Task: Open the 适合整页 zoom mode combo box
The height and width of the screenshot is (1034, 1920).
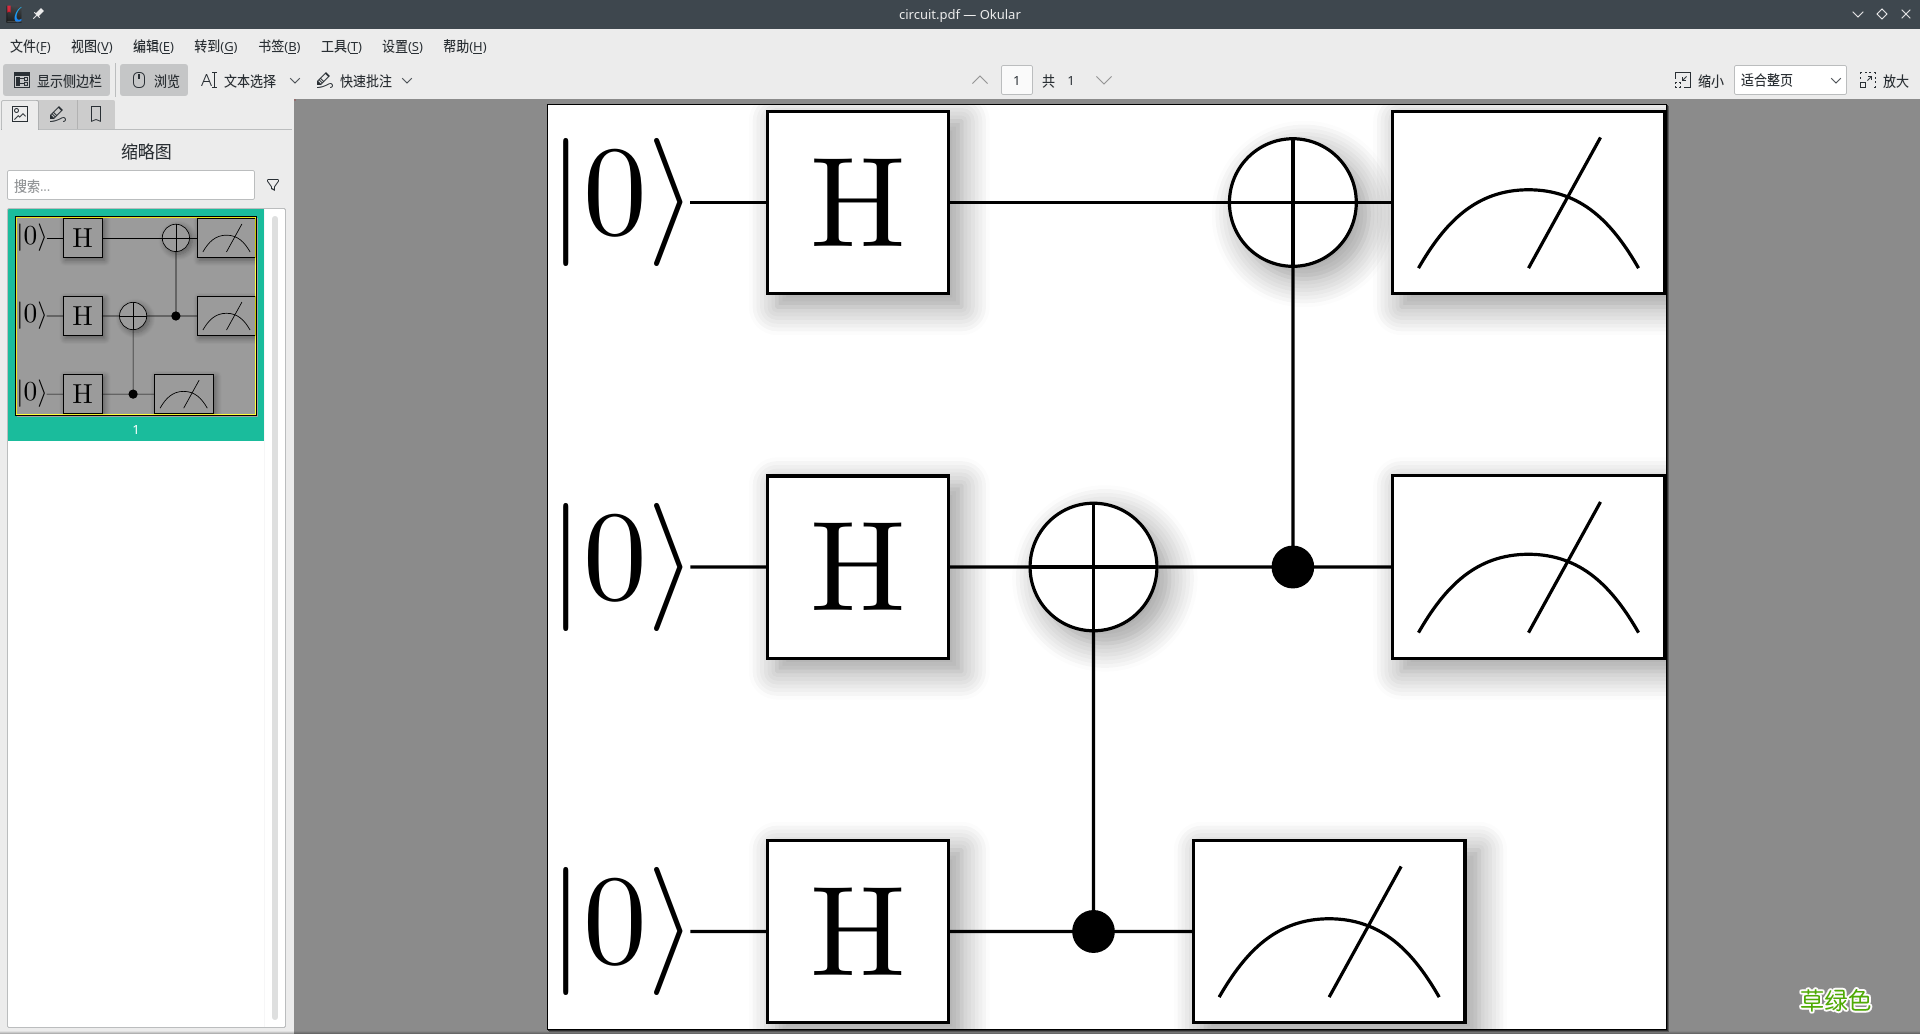Action: click(x=1789, y=81)
